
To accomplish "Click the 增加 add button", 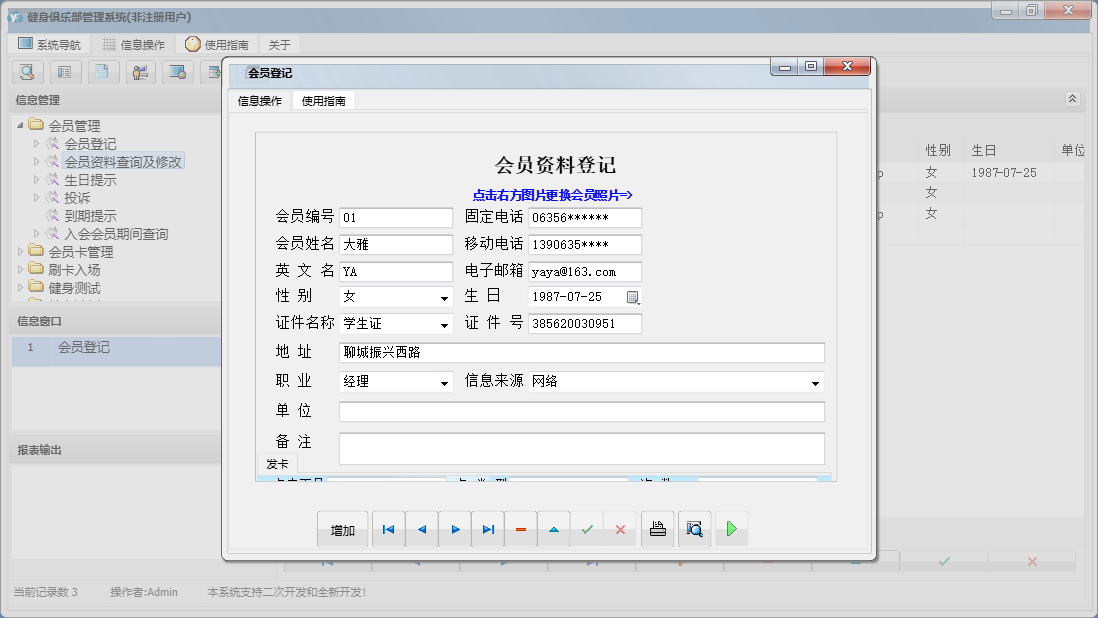I will point(342,529).
